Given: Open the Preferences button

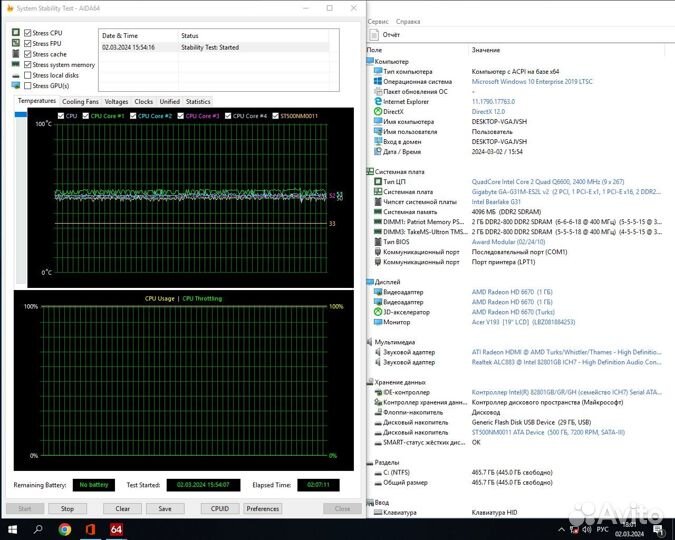Looking at the screenshot, I should tap(263, 509).
